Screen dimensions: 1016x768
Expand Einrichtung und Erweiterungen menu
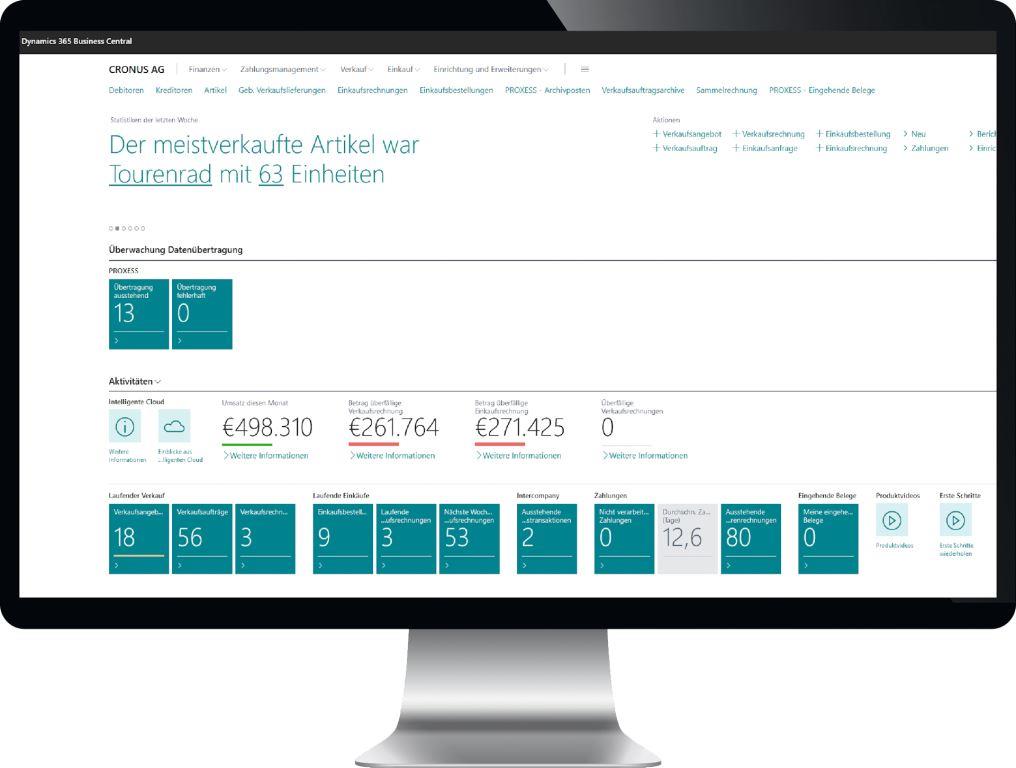pos(491,69)
